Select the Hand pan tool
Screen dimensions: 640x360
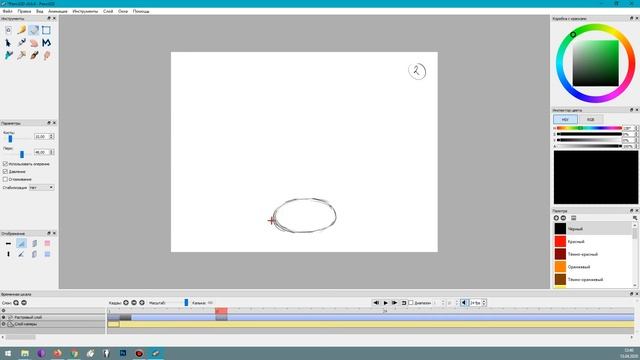click(x=34, y=42)
